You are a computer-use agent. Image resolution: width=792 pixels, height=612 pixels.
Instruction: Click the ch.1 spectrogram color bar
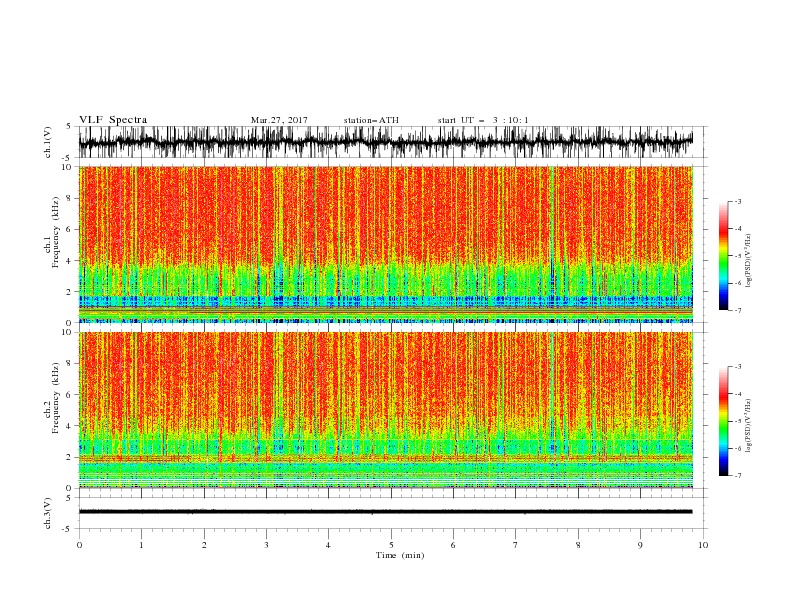[x=724, y=256]
